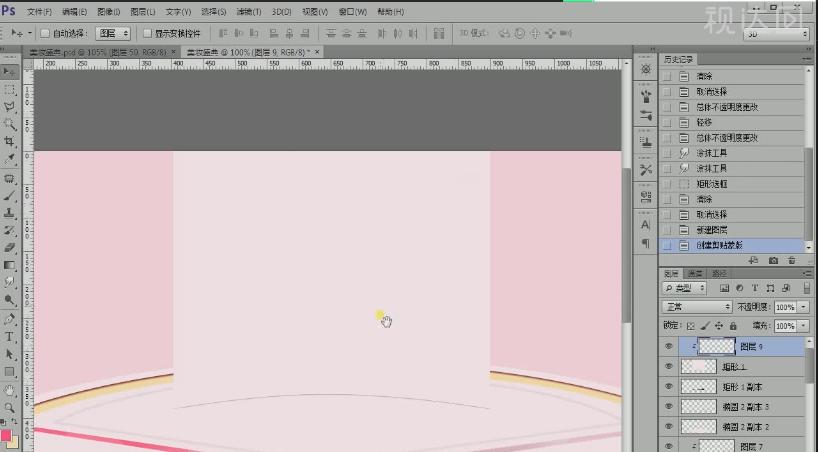Open the layer blend mode dropdown
The width and height of the screenshot is (818, 452).
(x=697, y=307)
